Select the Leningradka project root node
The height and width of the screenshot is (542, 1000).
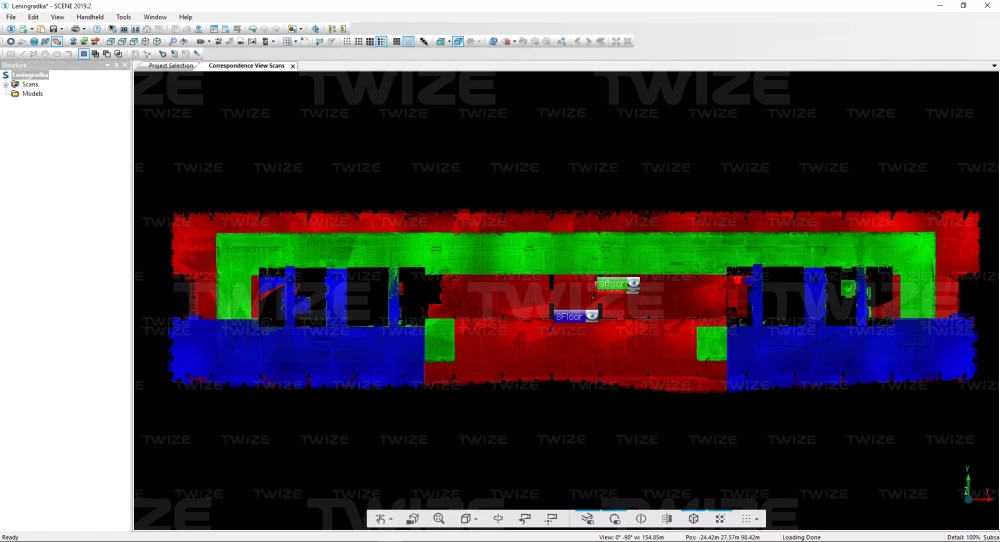[x=30, y=75]
